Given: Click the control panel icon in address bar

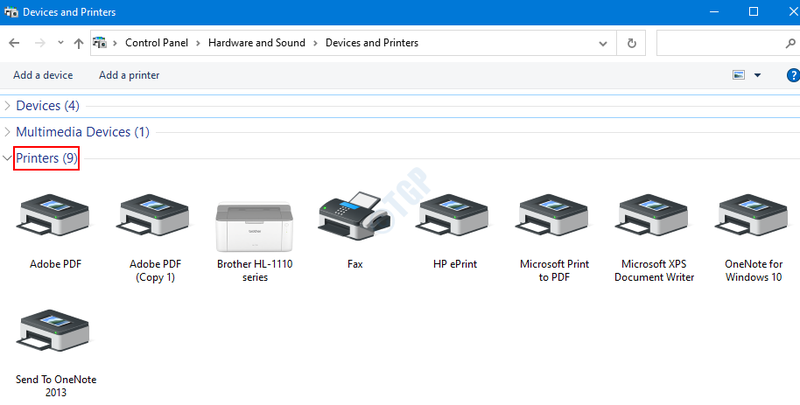Looking at the screenshot, I should [101, 43].
